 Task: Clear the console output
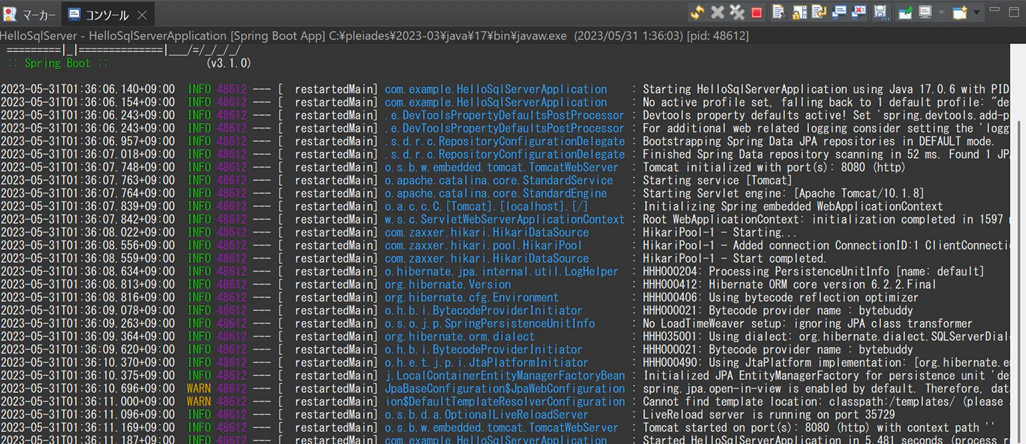[781, 12]
